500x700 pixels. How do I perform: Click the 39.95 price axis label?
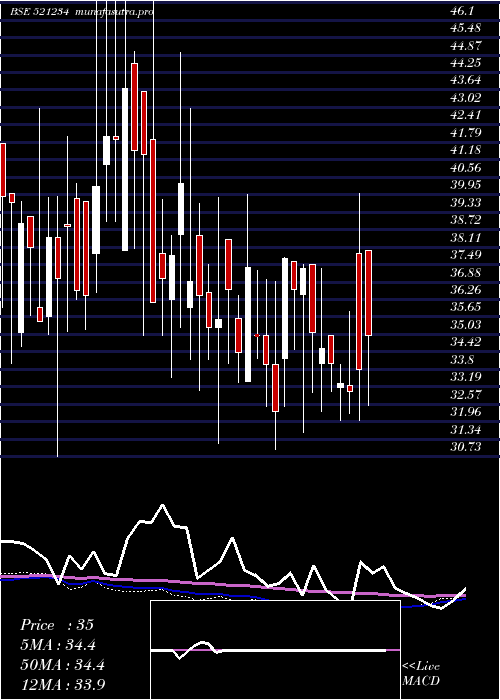tap(465, 185)
